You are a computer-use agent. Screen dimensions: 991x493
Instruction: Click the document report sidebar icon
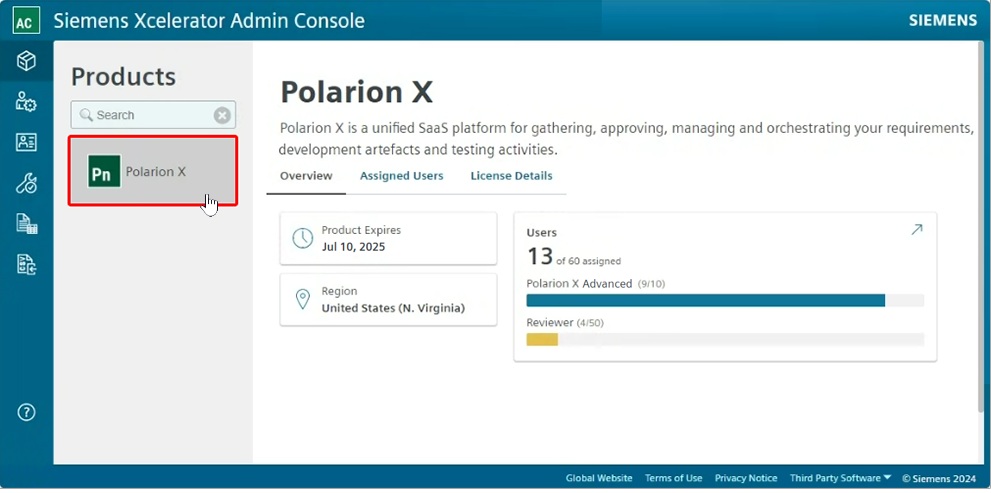27,224
